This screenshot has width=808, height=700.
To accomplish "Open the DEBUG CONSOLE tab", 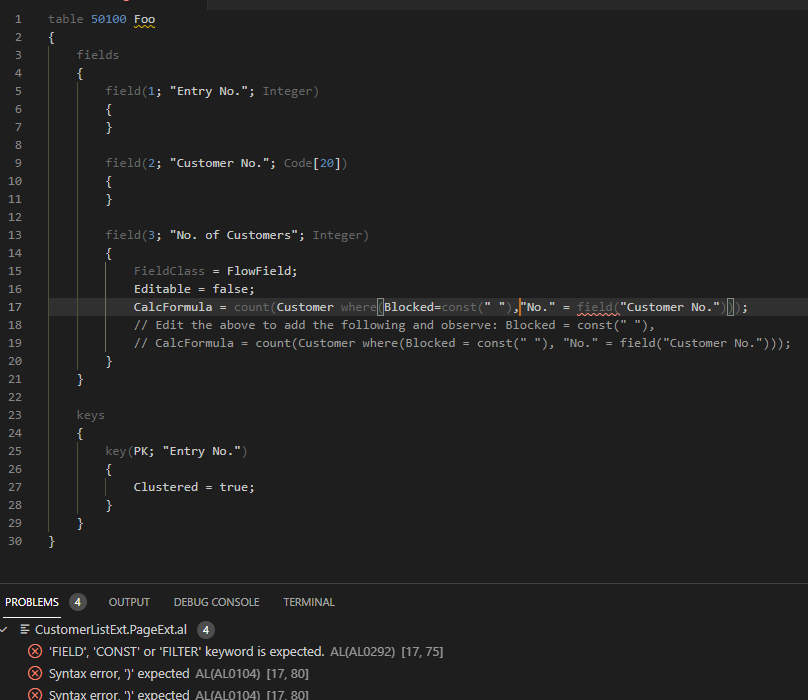I will [x=216, y=601].
